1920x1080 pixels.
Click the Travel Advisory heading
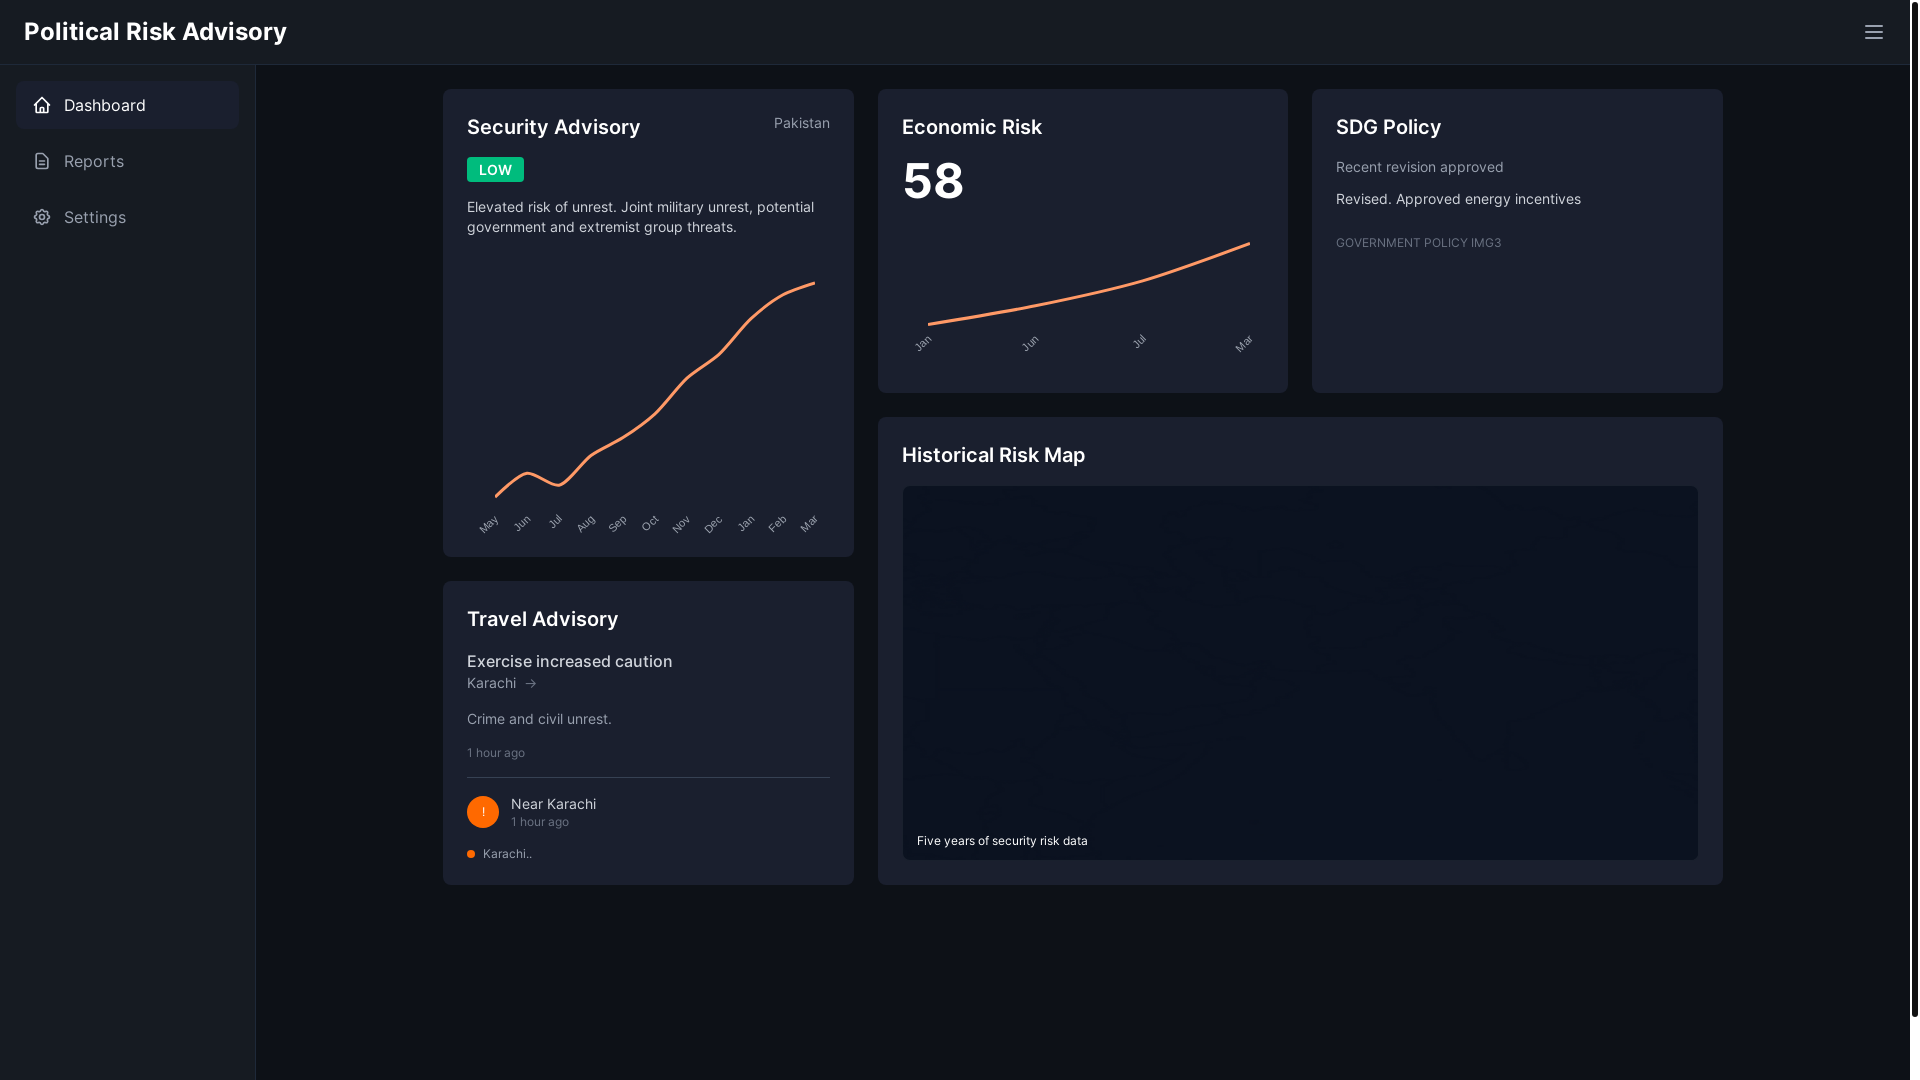[x=542, y=619]
